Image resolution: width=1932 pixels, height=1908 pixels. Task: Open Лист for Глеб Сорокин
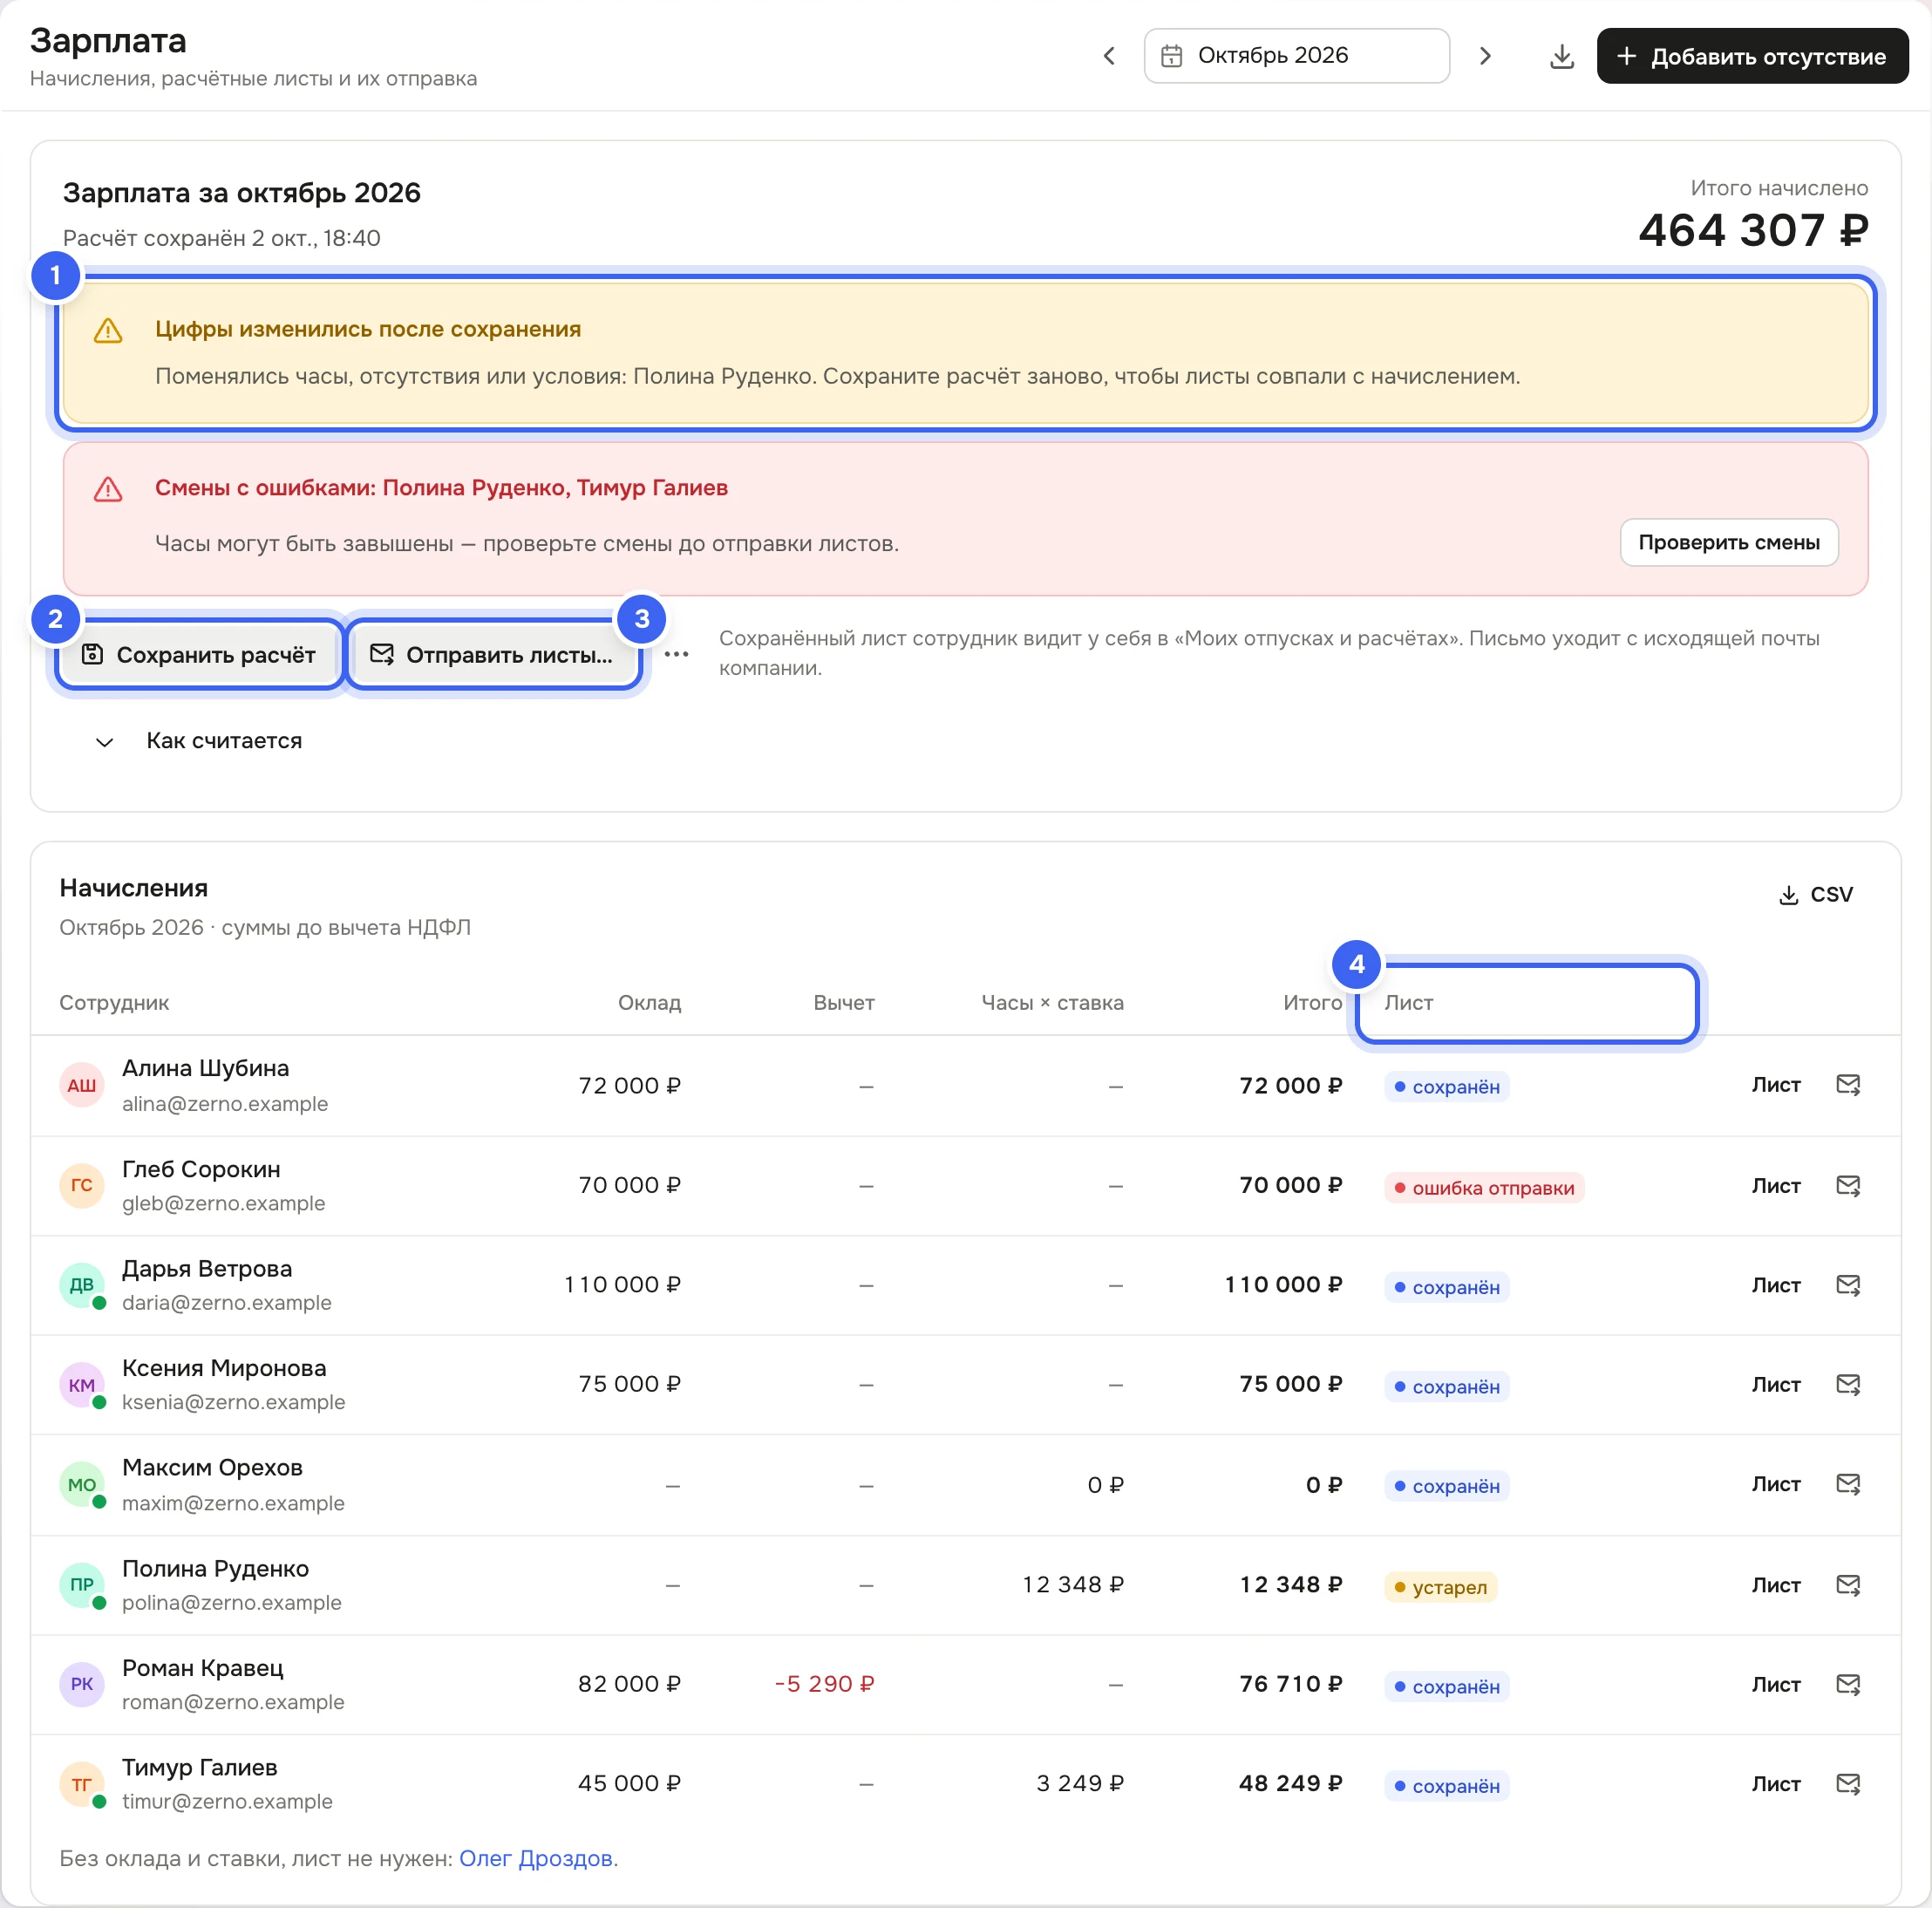(1776, 1185)
